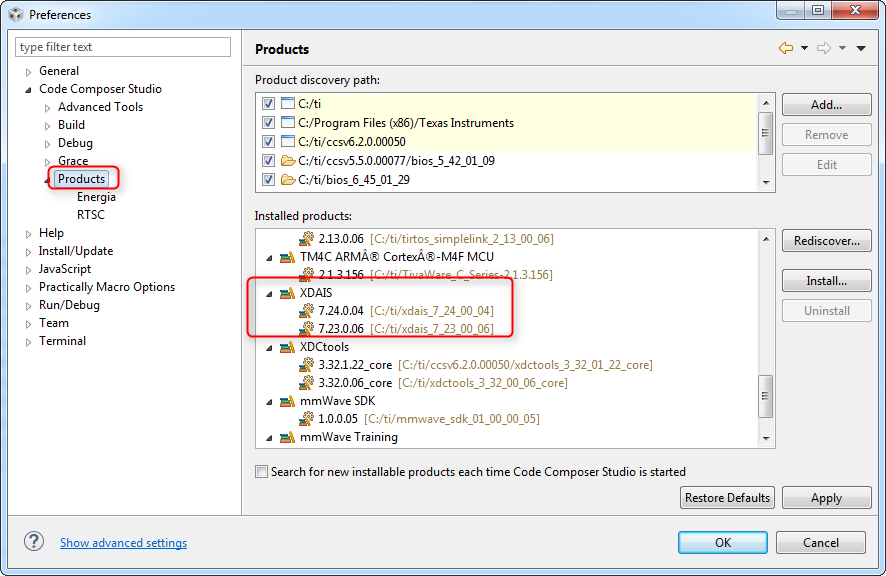
Task: Click the type filter text field
Action: pyautogui.click(x=123, y=47)
